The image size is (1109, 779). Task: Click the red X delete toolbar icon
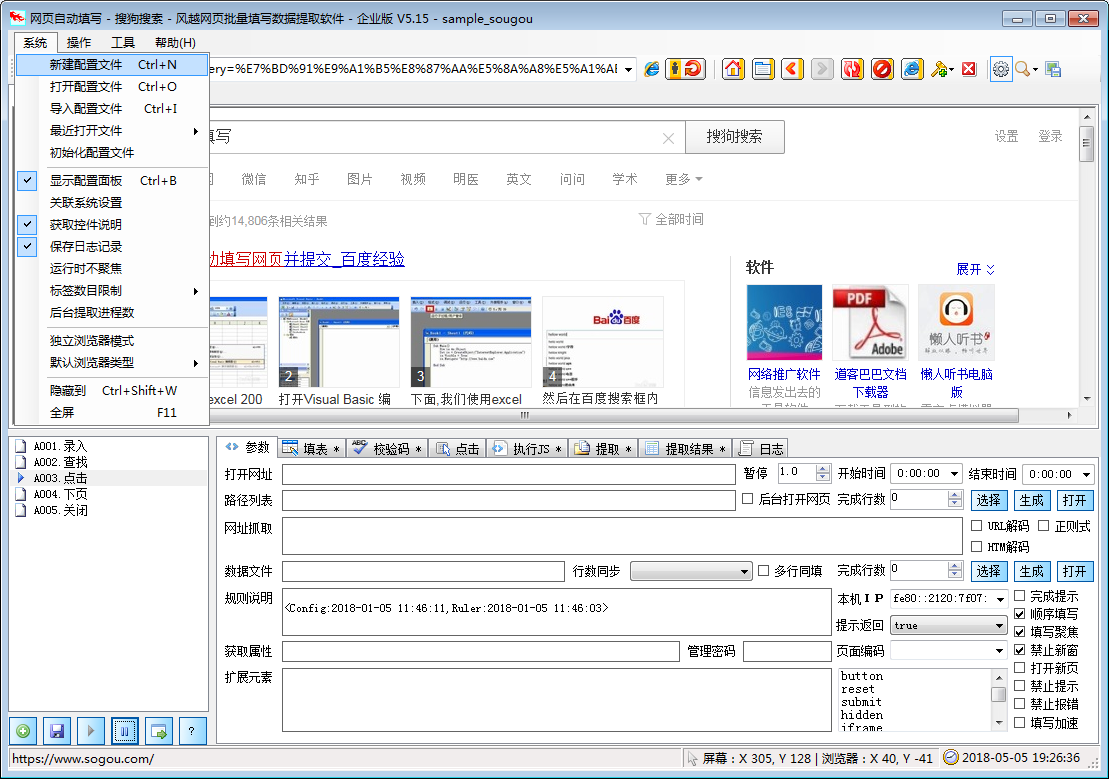pyautogui.click(x=969, y=69)
